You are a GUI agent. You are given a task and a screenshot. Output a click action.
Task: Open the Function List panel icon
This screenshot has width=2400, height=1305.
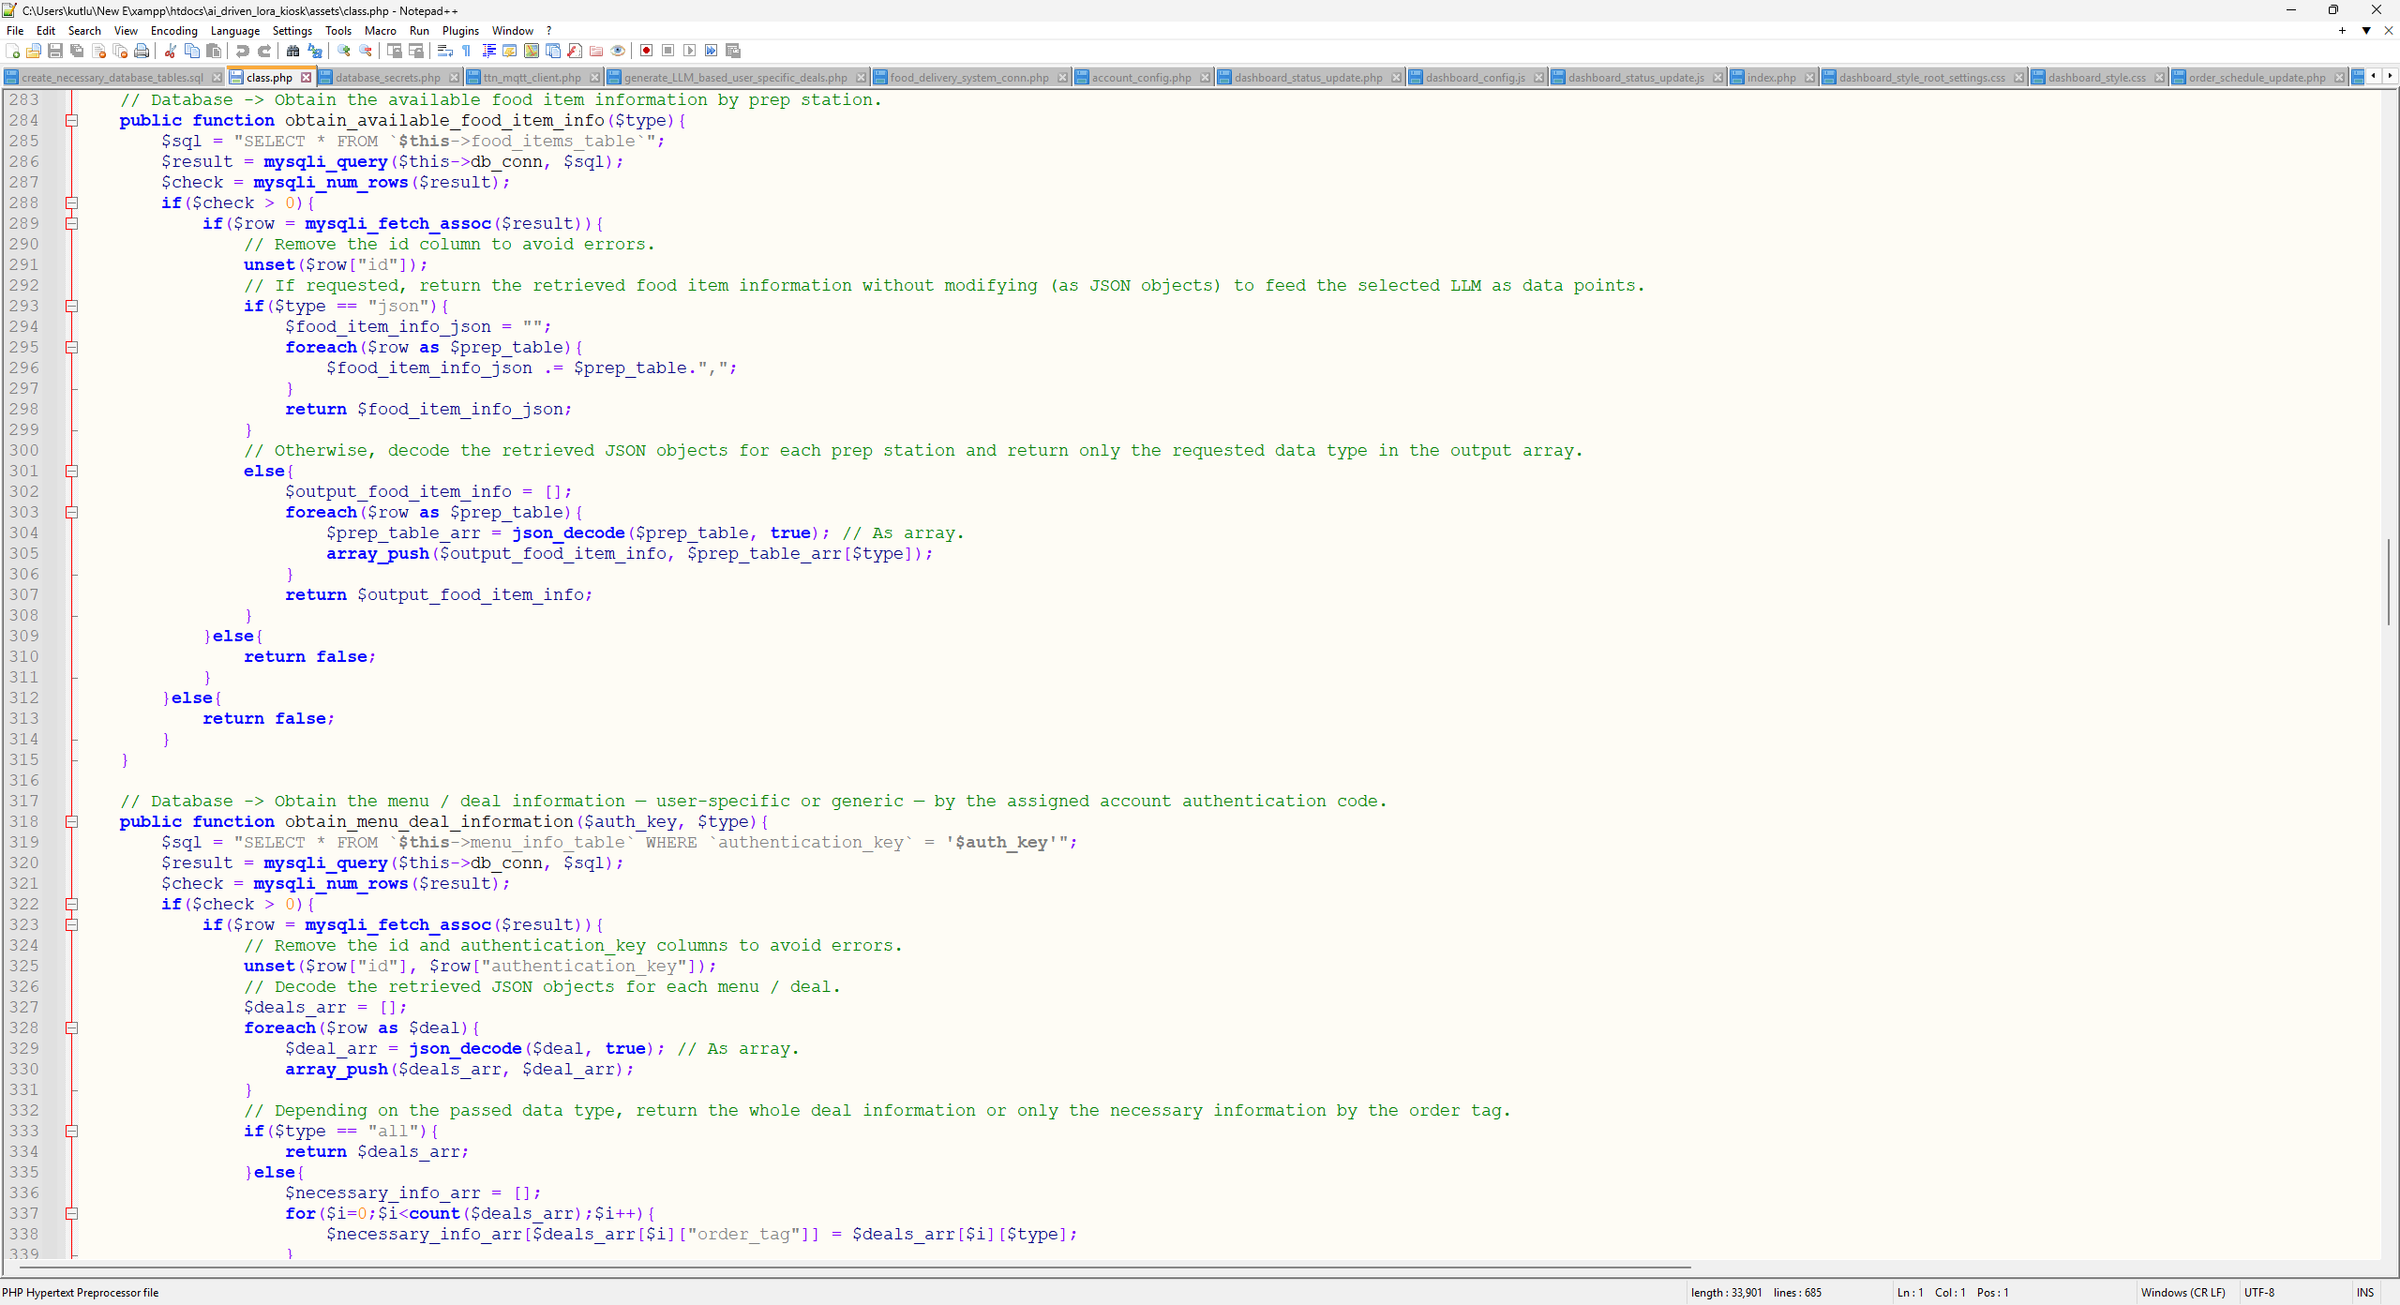click(x=575, y=51)
